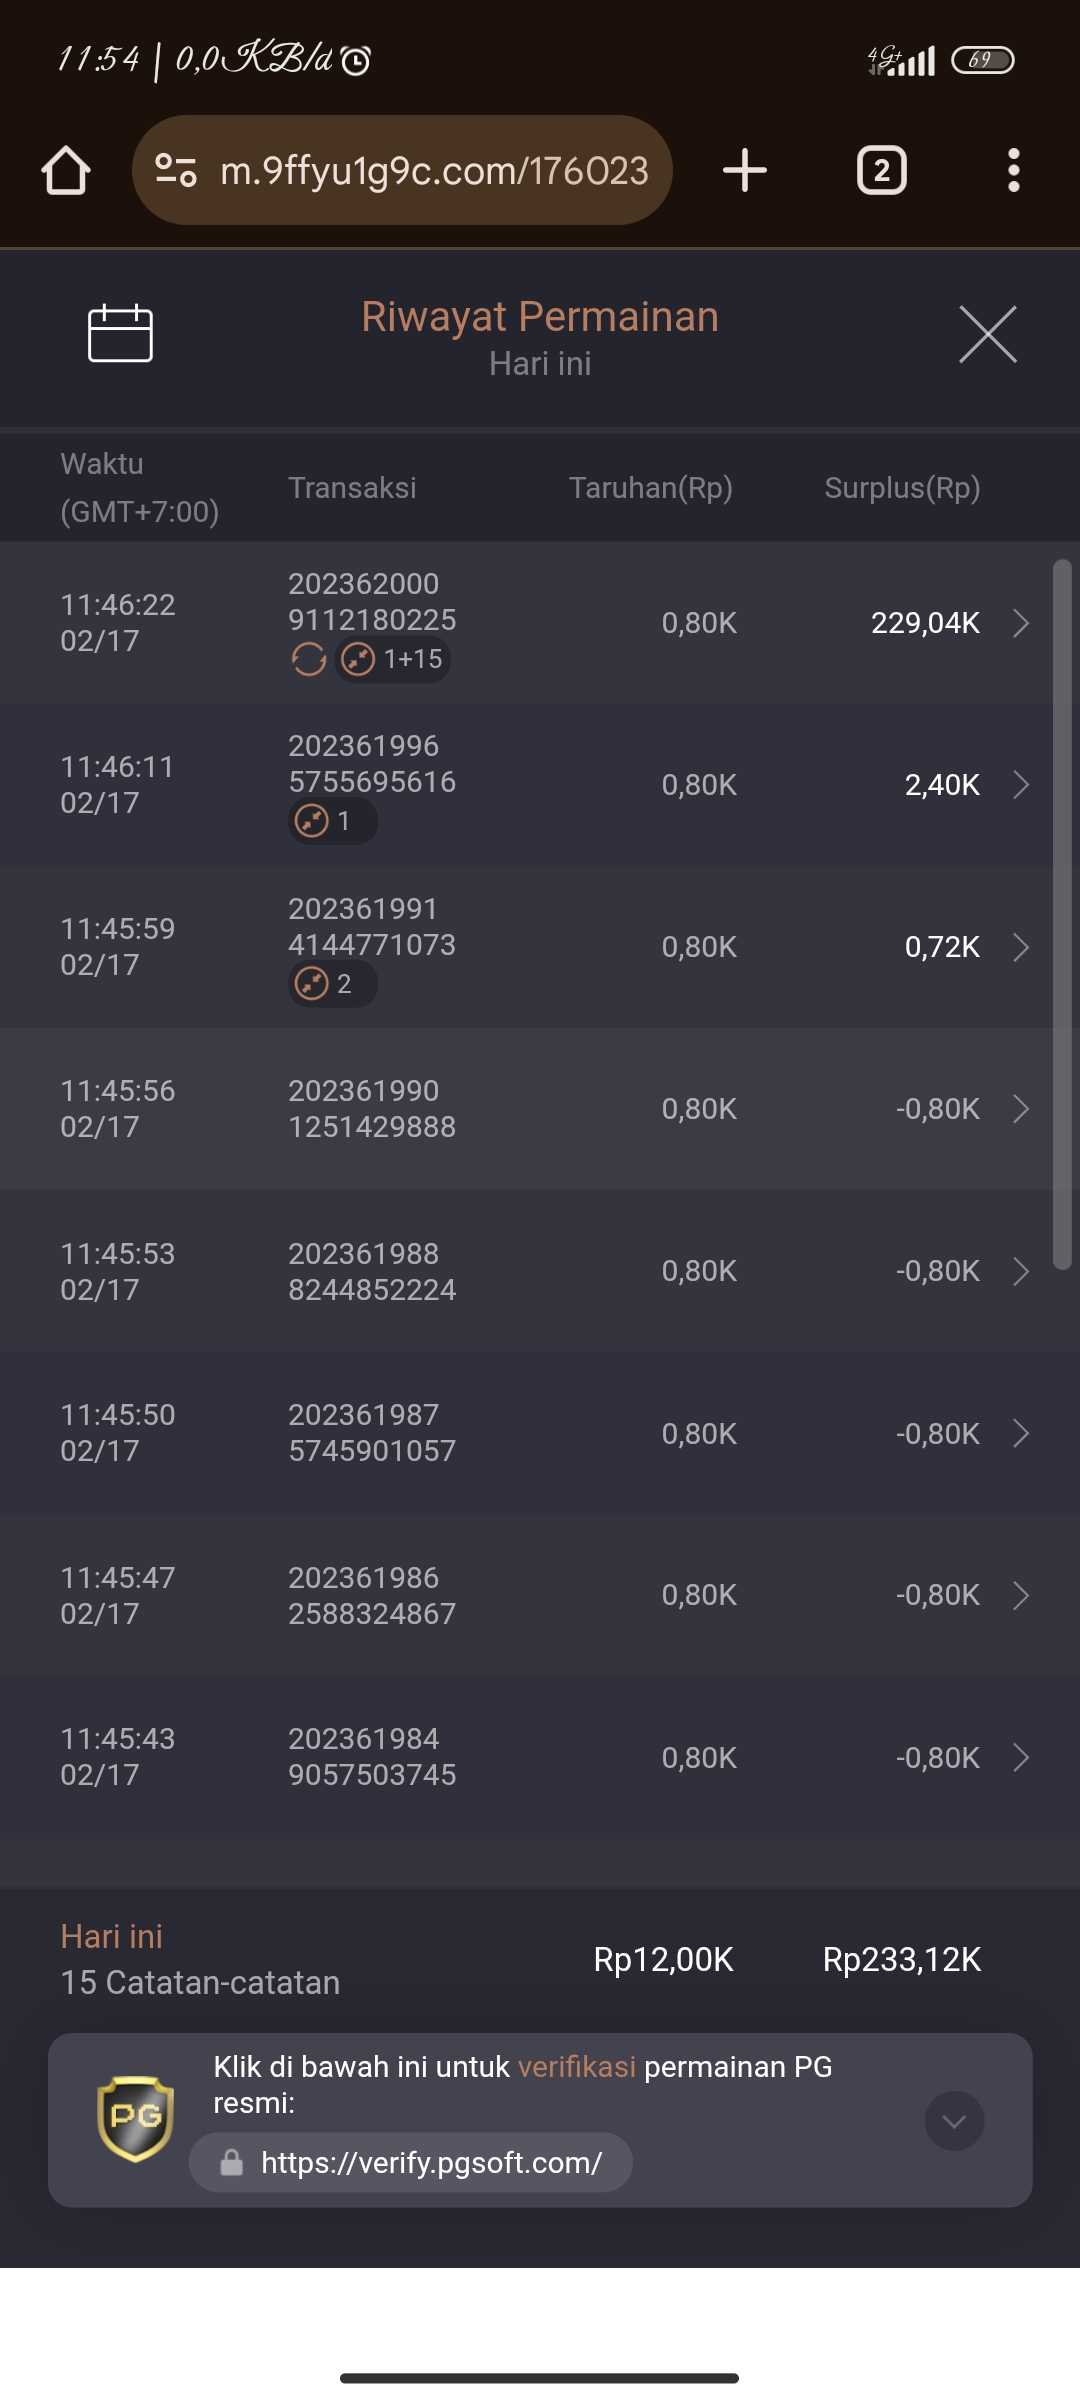Collapse the PG verification banner chevron
1080x2400 pixels.
click(954, 2120)
